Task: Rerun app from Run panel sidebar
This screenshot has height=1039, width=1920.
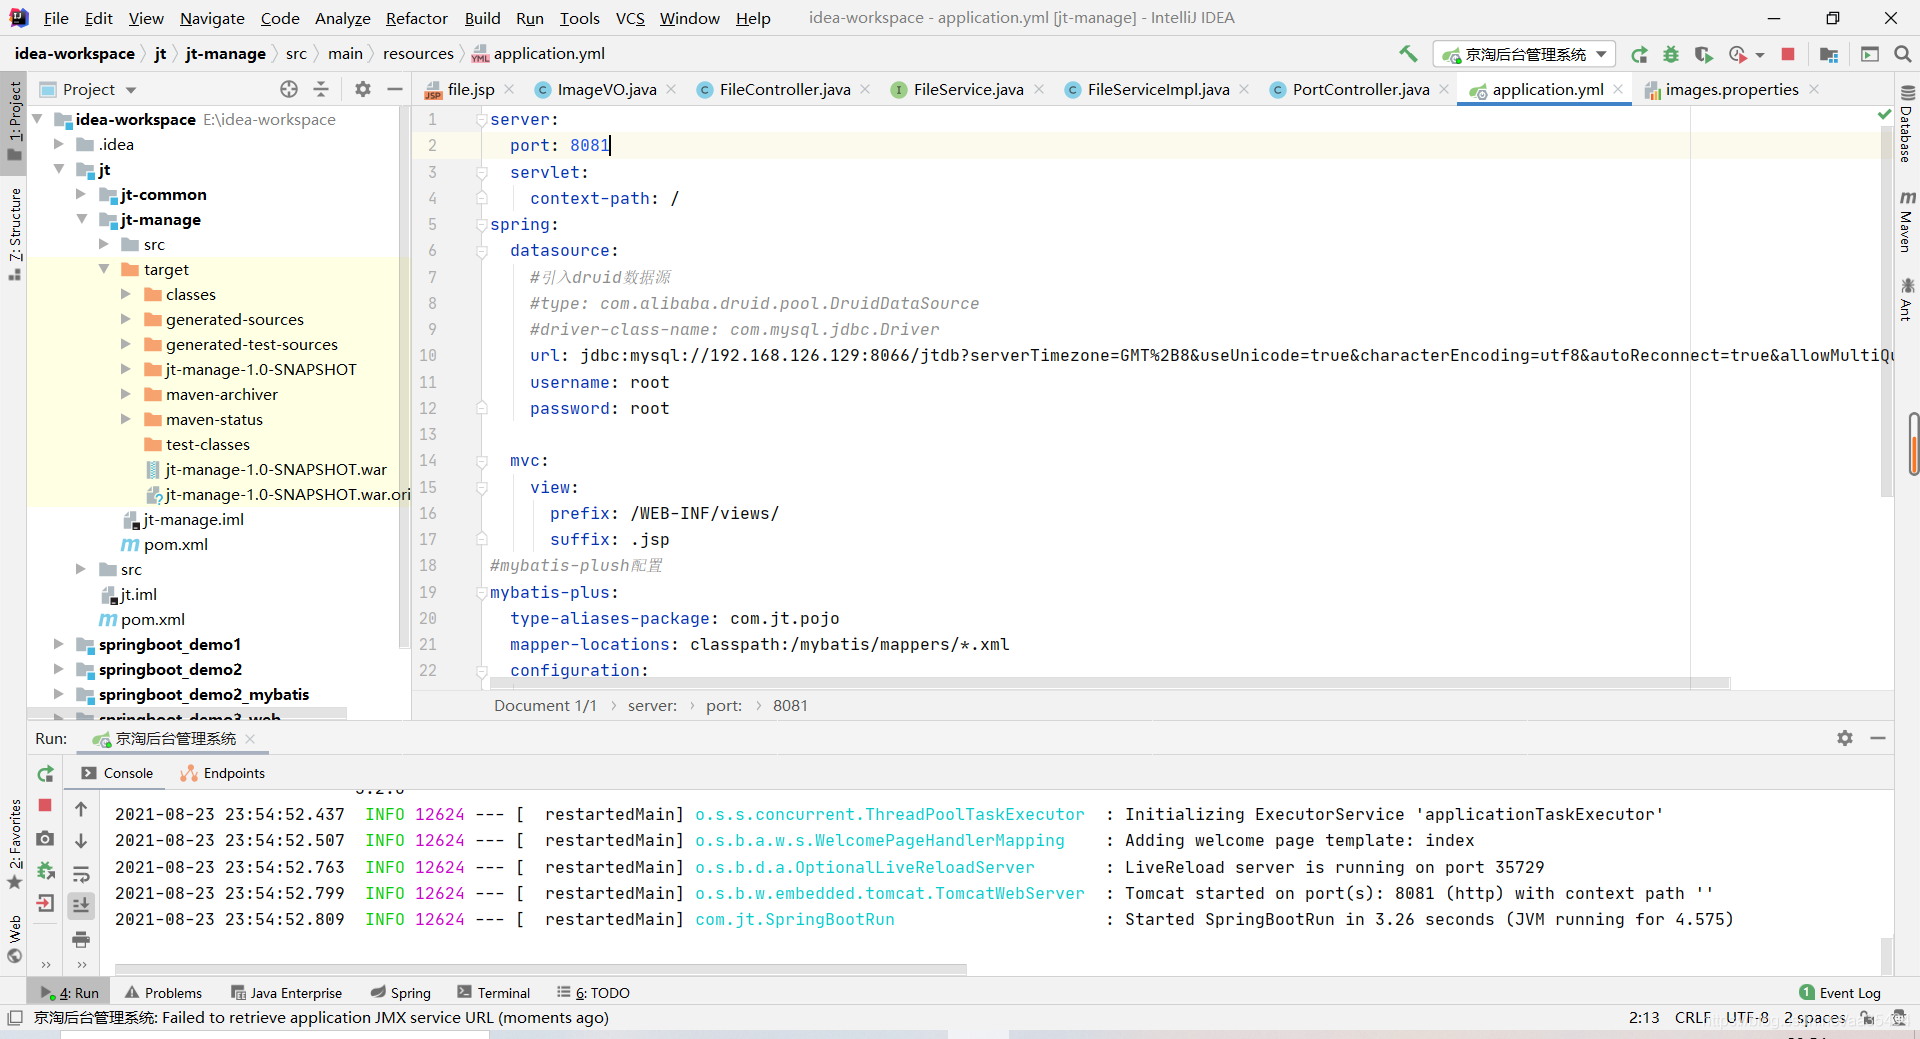Action: pos(45,774)
